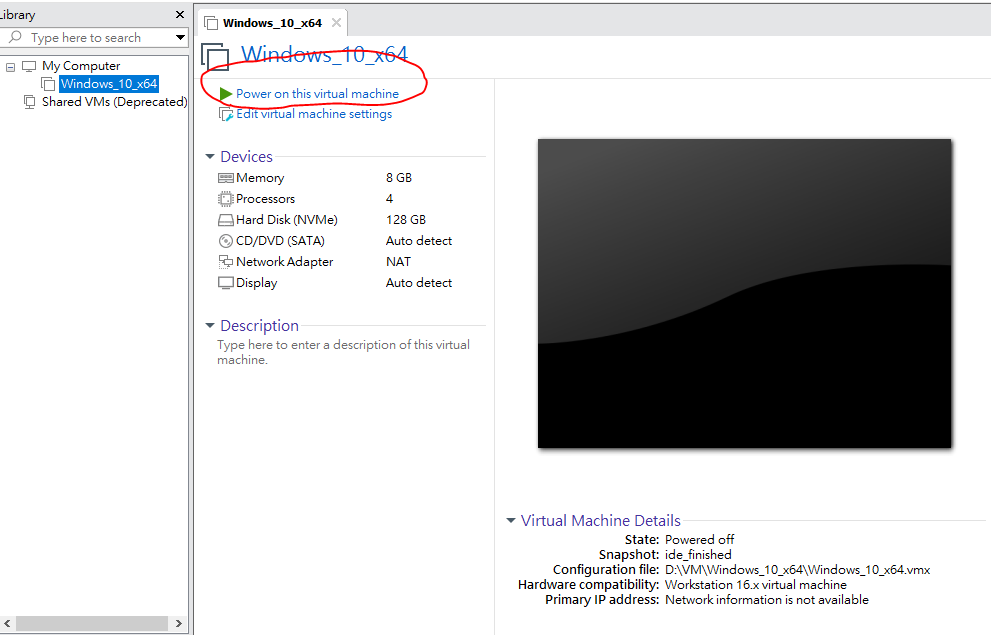Click the ide_finished snapshot name
Screen dimensions: 991x635
(698, 555)
